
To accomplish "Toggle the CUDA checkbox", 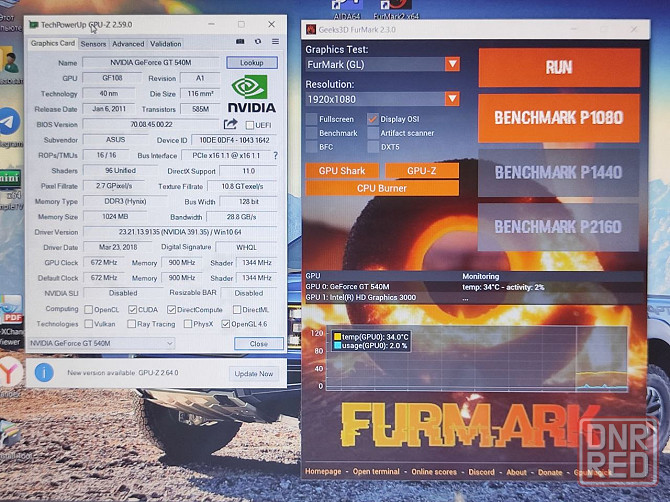I will (132, 309).
